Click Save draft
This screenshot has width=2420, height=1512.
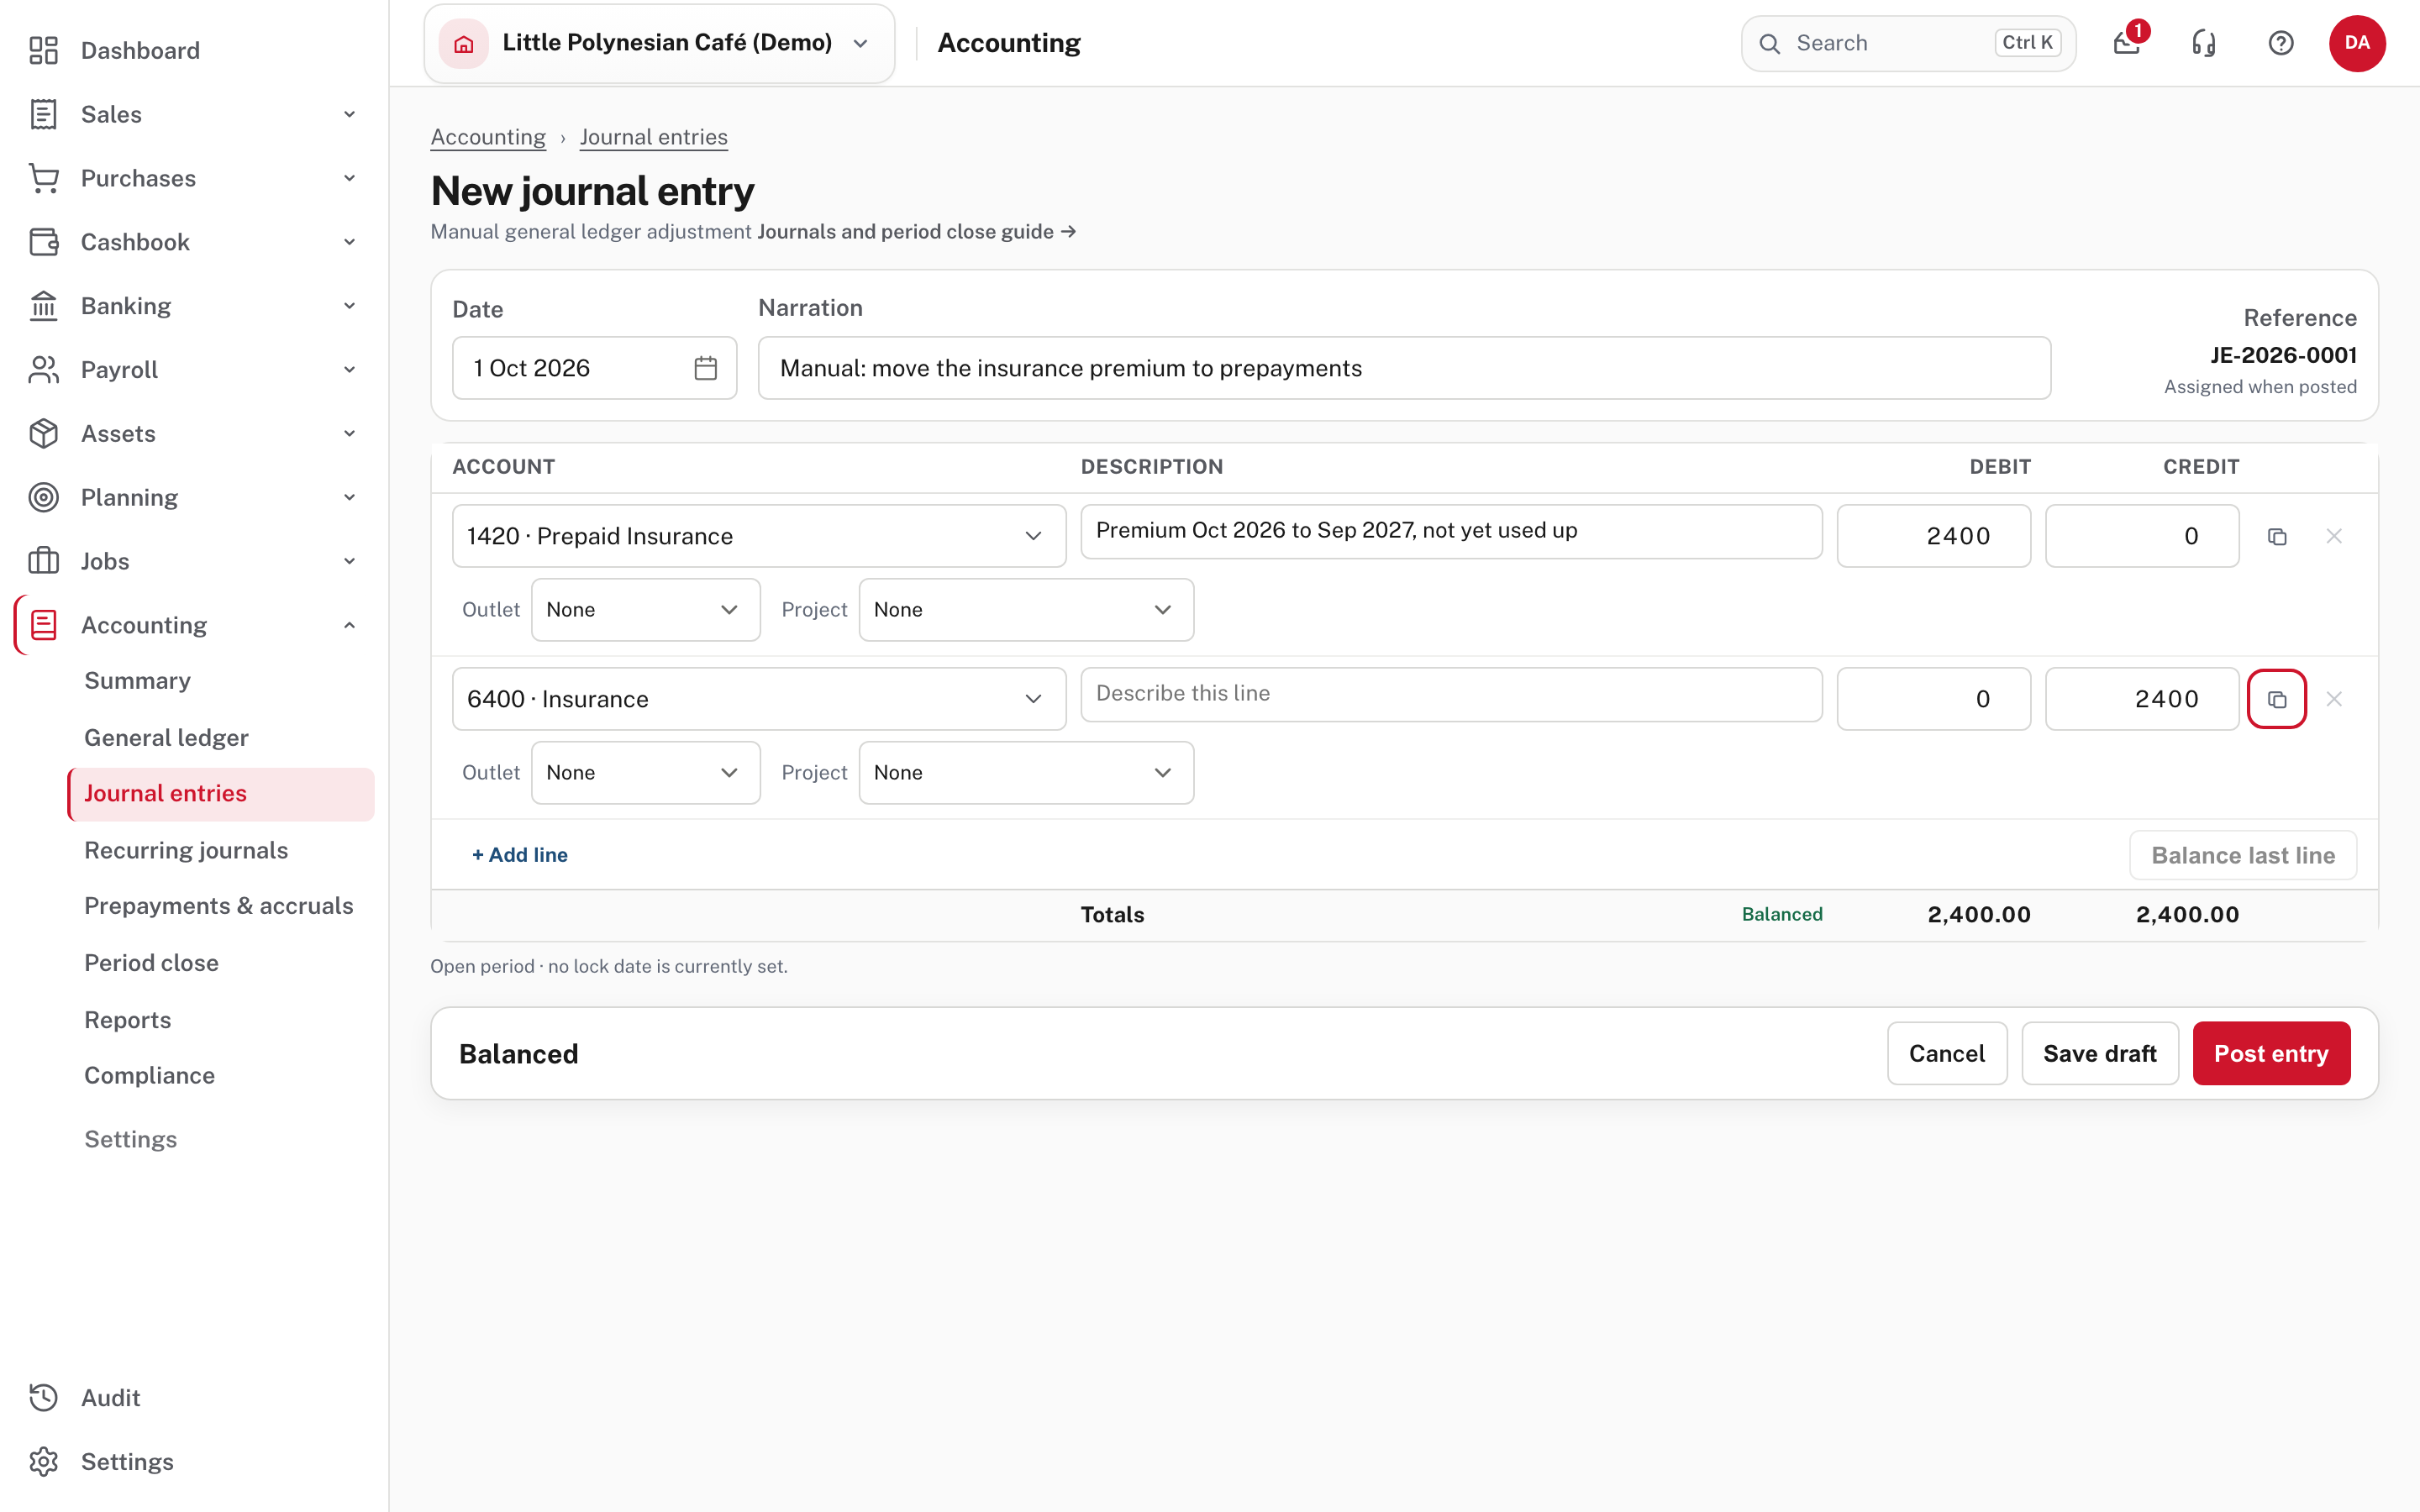[2100, 1054]
